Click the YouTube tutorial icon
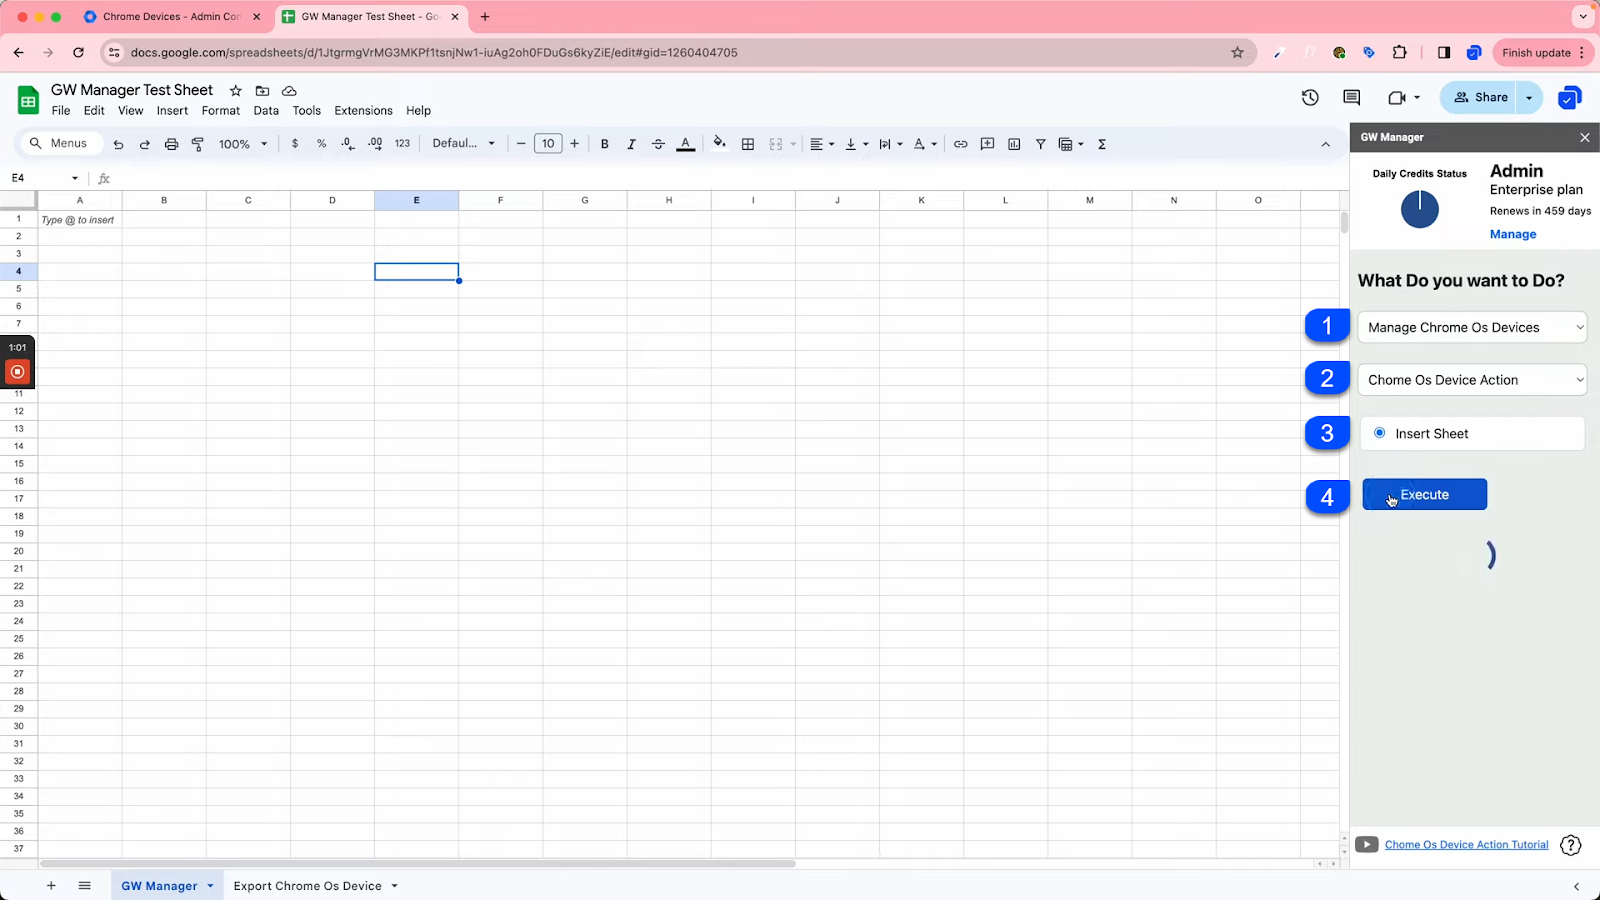The image size is (1600, 900). pos(1366,845)
